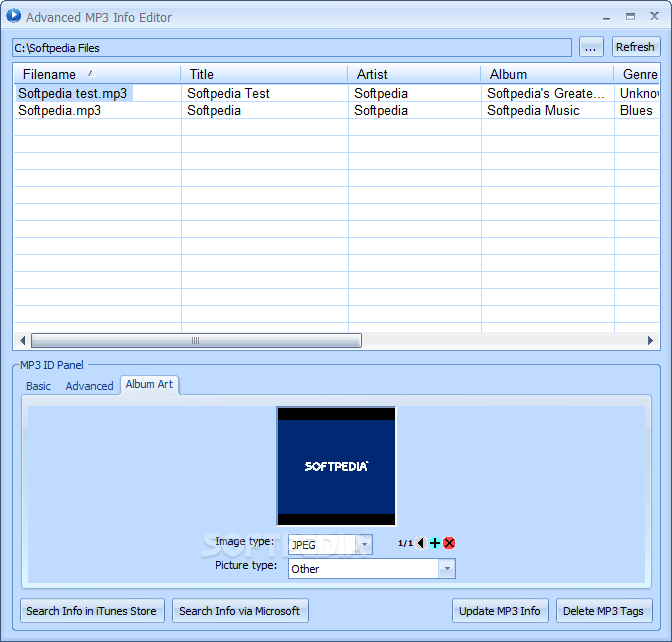Click the C:\Softpedia Files path field

(x=292, y=48)
